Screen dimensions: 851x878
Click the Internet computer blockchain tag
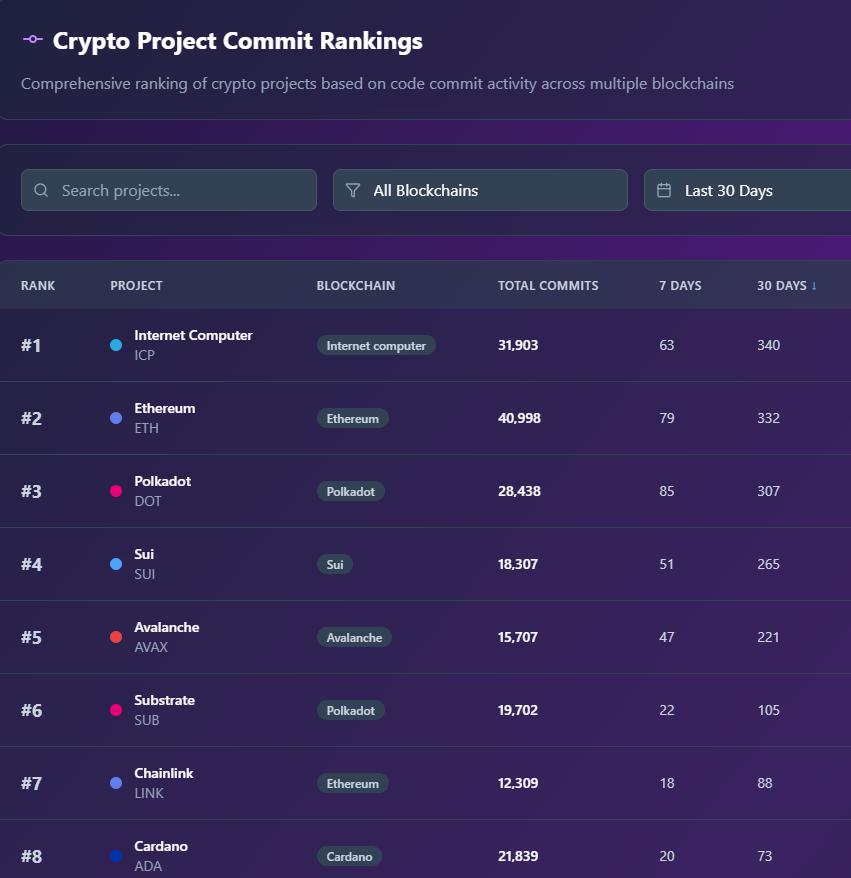(x=376, y=345)
